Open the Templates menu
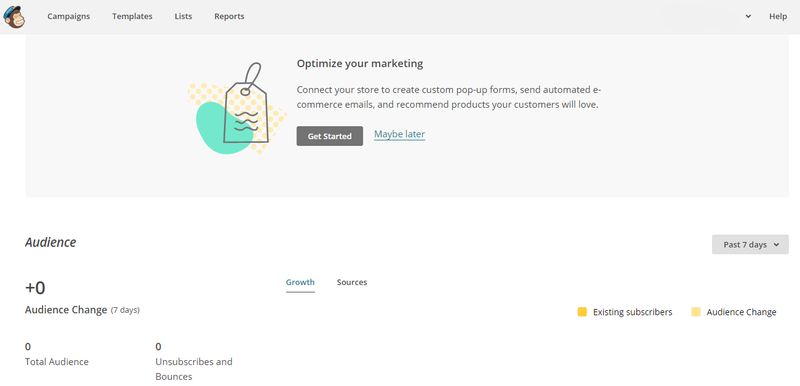Viewport: 800px width, 386px height. point(132,16)
